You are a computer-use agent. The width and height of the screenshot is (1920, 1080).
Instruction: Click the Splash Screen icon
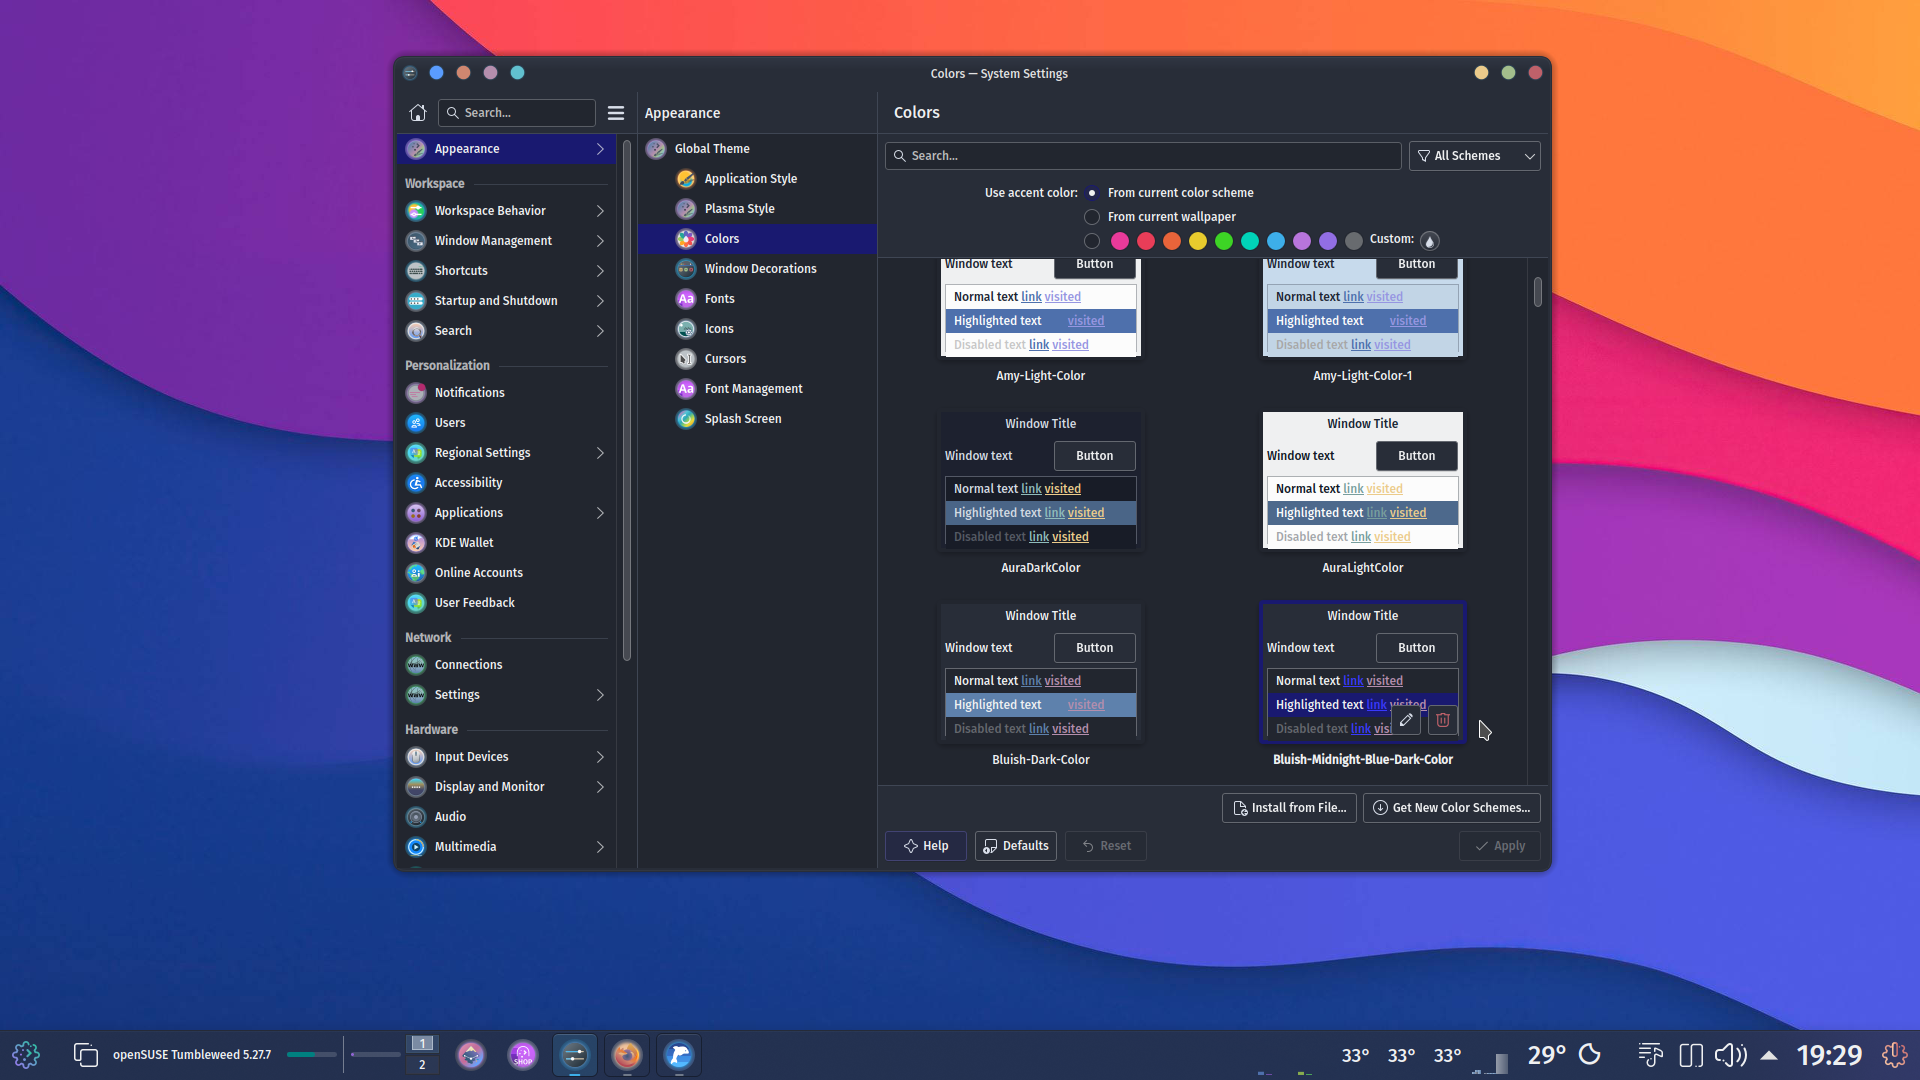point(686,419)
